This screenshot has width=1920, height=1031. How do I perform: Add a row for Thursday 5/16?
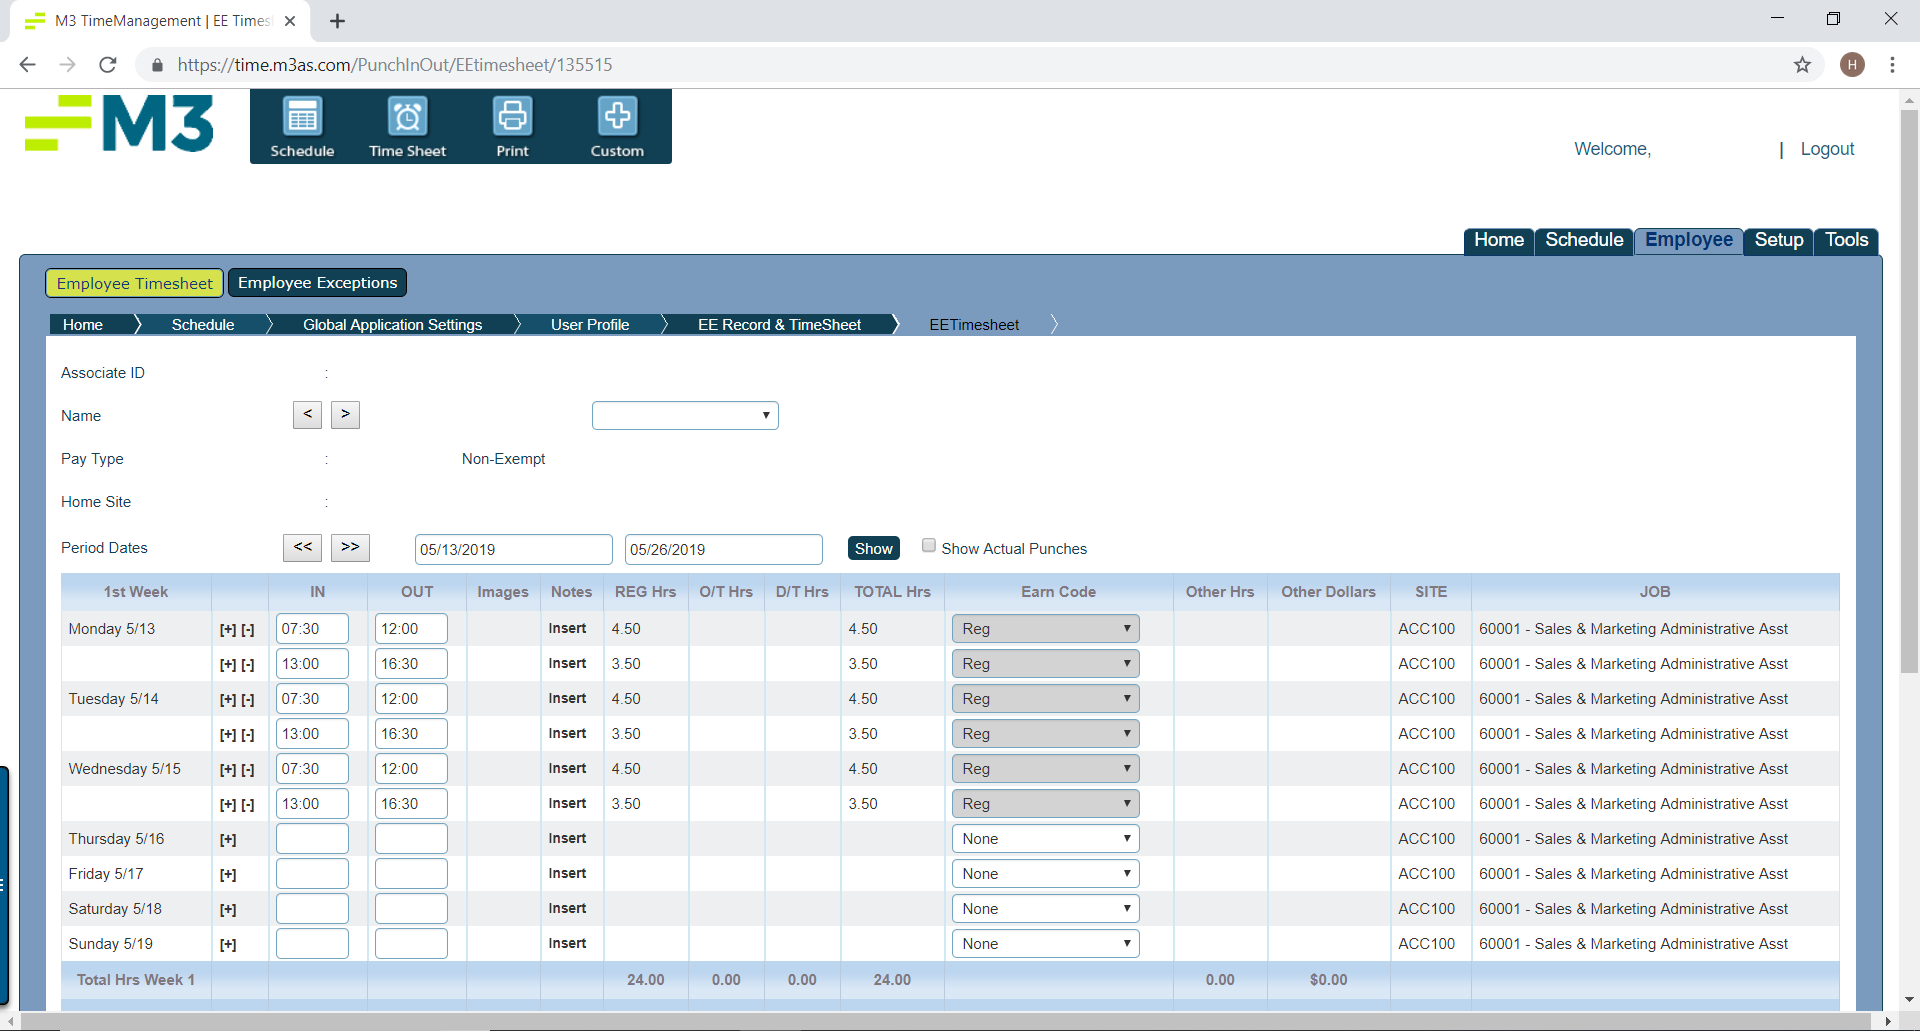click(228, 840)
